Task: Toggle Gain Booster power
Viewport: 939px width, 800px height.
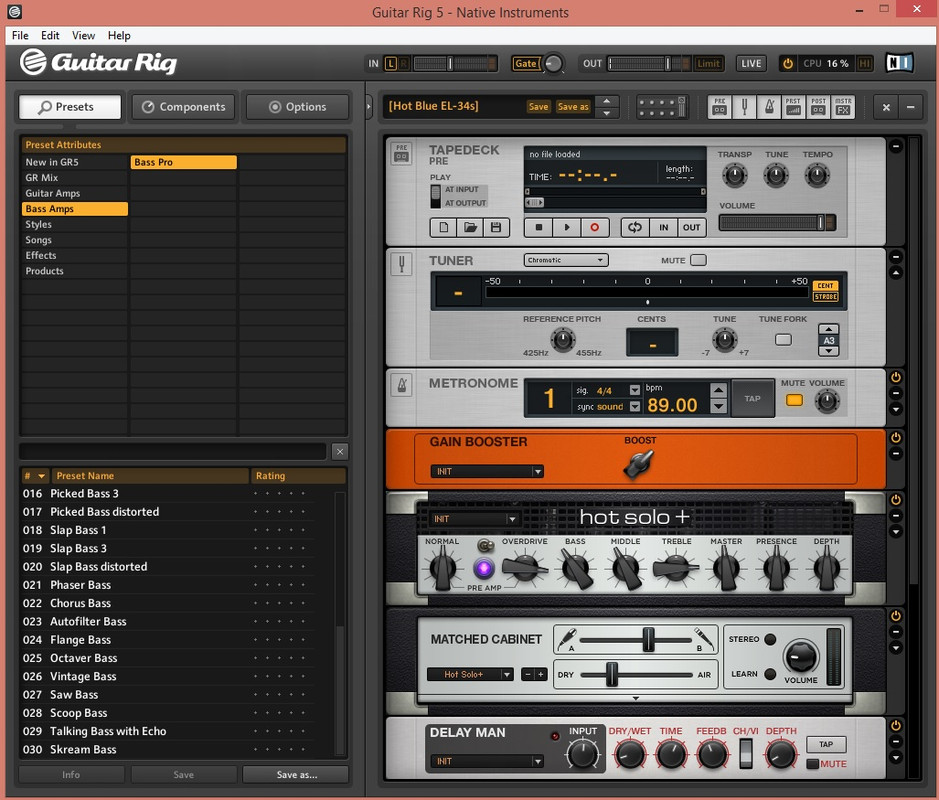Action: pos(896,438)
